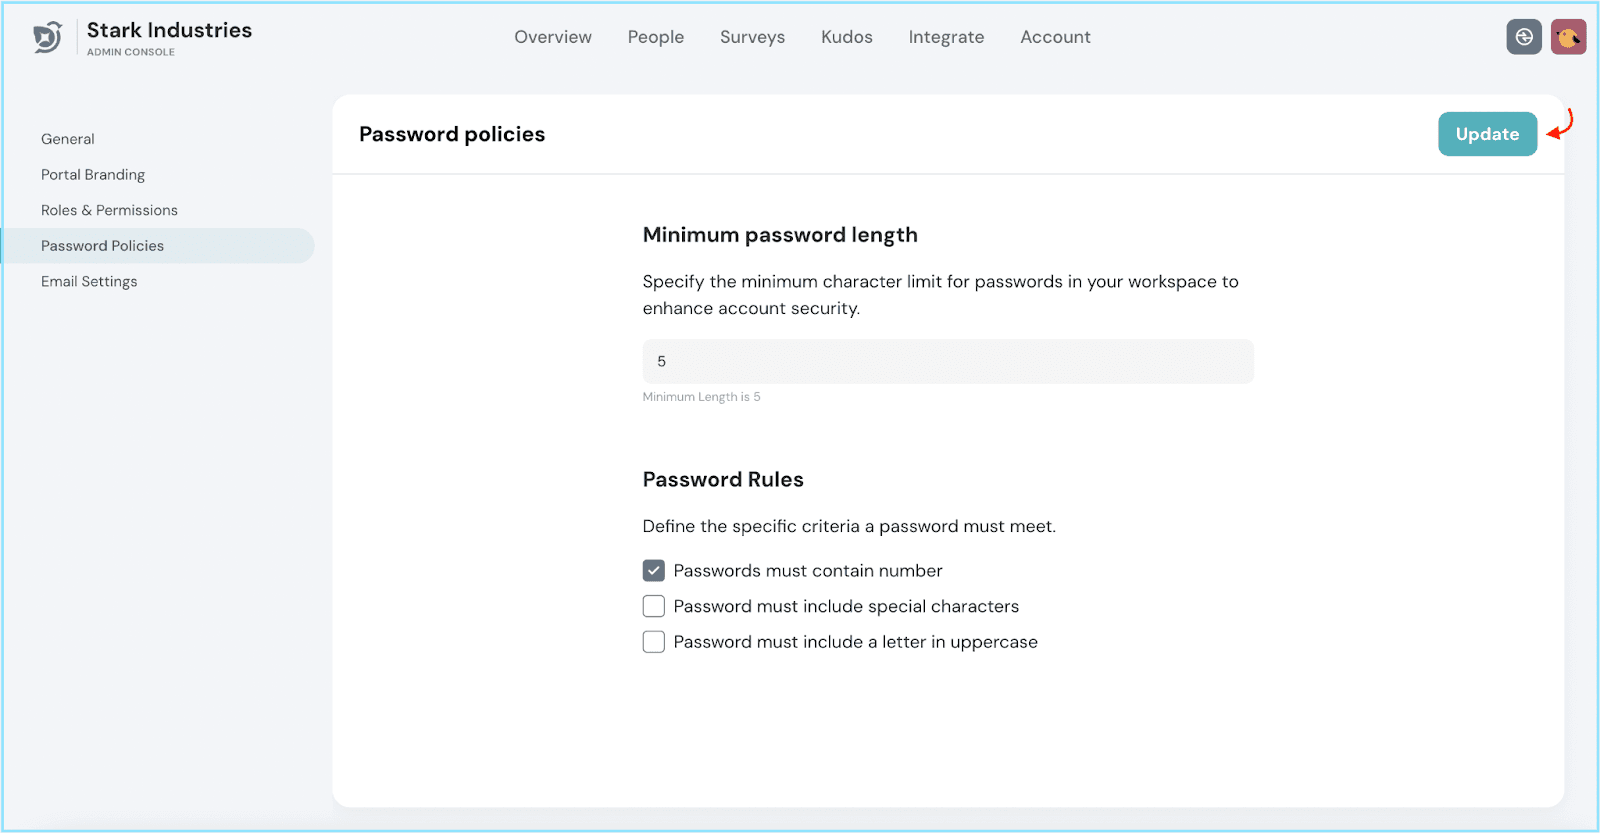Viewport: 1600px width, 833px height.
Task: Enable Password must include a letter in uppercase
Action: pyautogui.click(x=654, y=642)
